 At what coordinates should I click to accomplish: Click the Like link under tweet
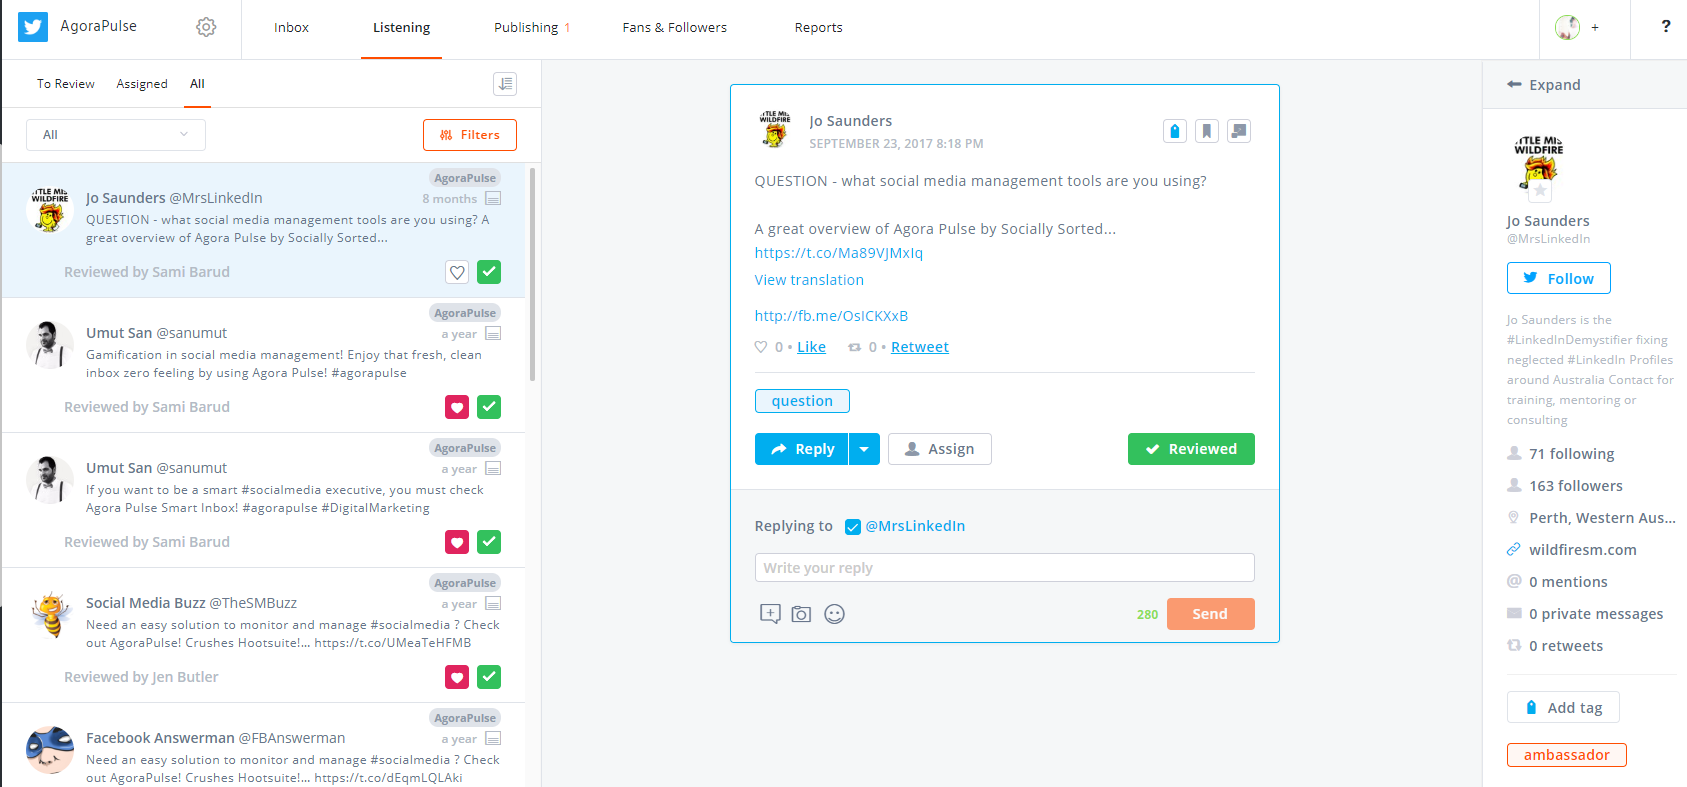(x=811, y=347)
